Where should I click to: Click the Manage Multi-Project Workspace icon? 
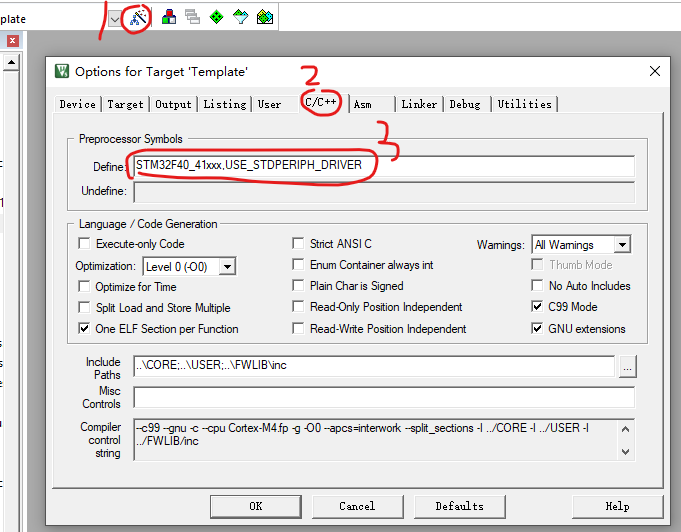(x=192, y=17)
